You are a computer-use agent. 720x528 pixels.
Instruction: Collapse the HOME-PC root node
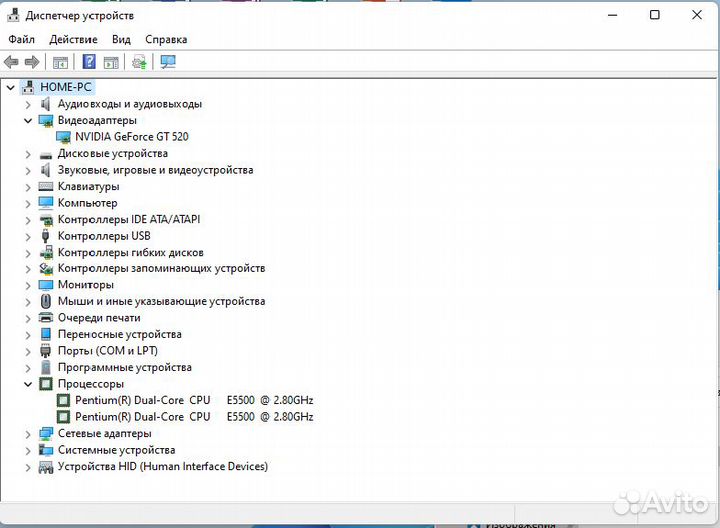pyautogui.click(x=11, y=87)
